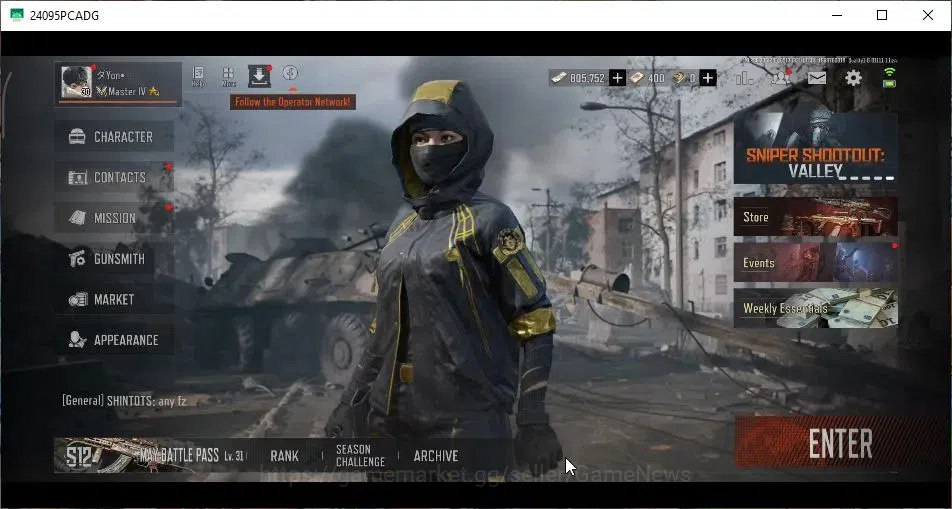The image size is (952, 509).
Task: Minimize the 24095PCADG window
Action: pyautogui.click(x=837, y=15)
